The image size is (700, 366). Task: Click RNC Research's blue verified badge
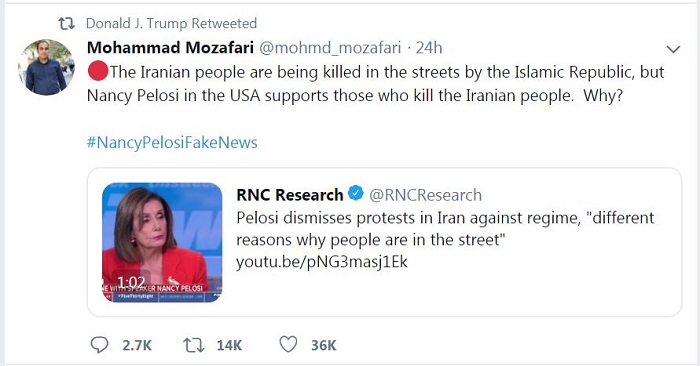(355, 193)
